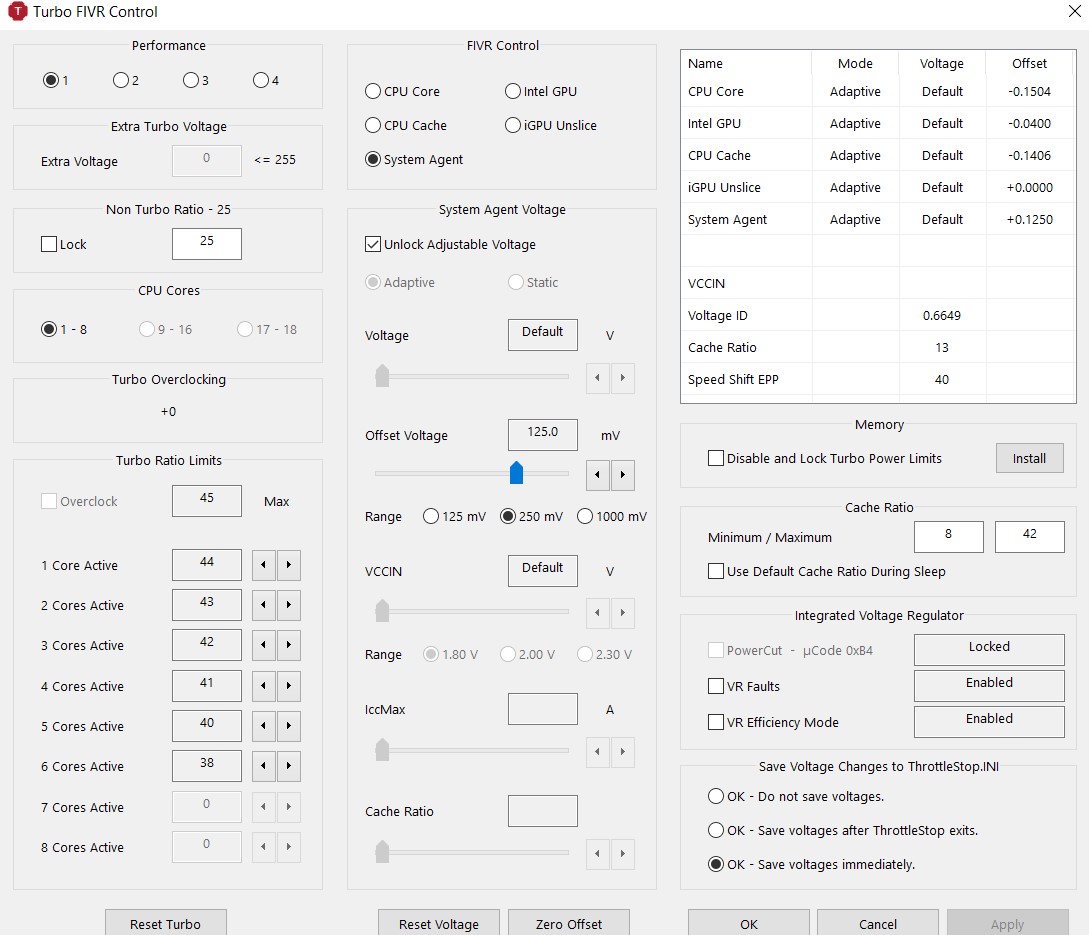
Task: Increase 3 Cores Active ratio arrow
Action: point(289,645)
